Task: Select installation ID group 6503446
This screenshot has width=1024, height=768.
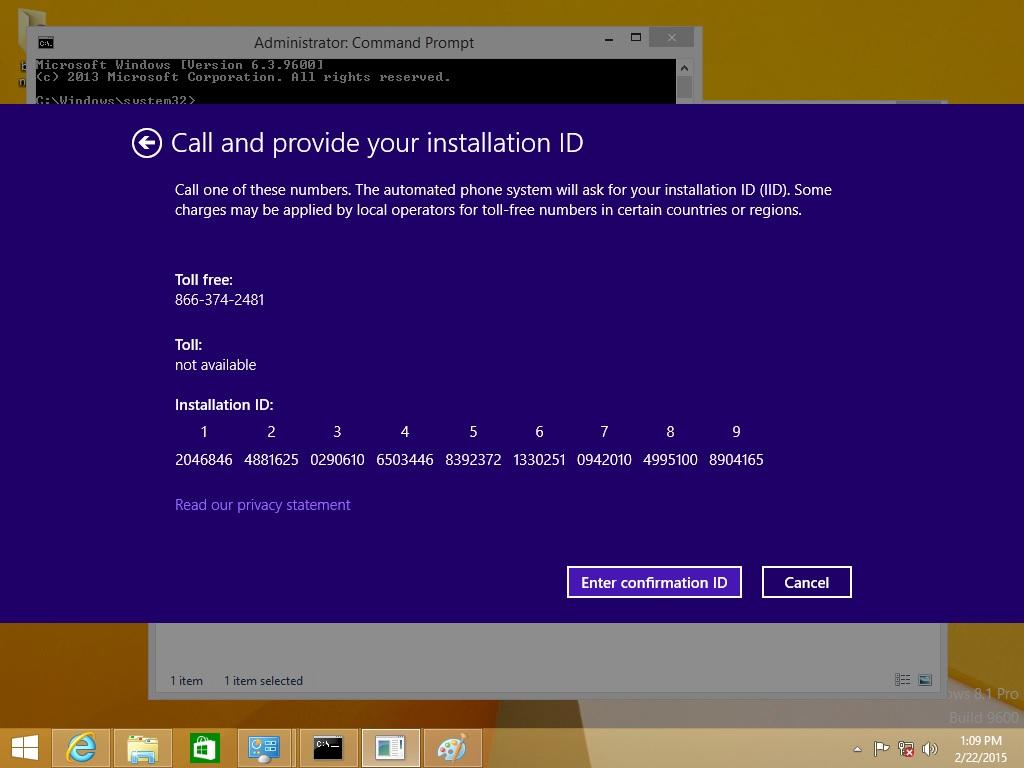Action: 405,460
